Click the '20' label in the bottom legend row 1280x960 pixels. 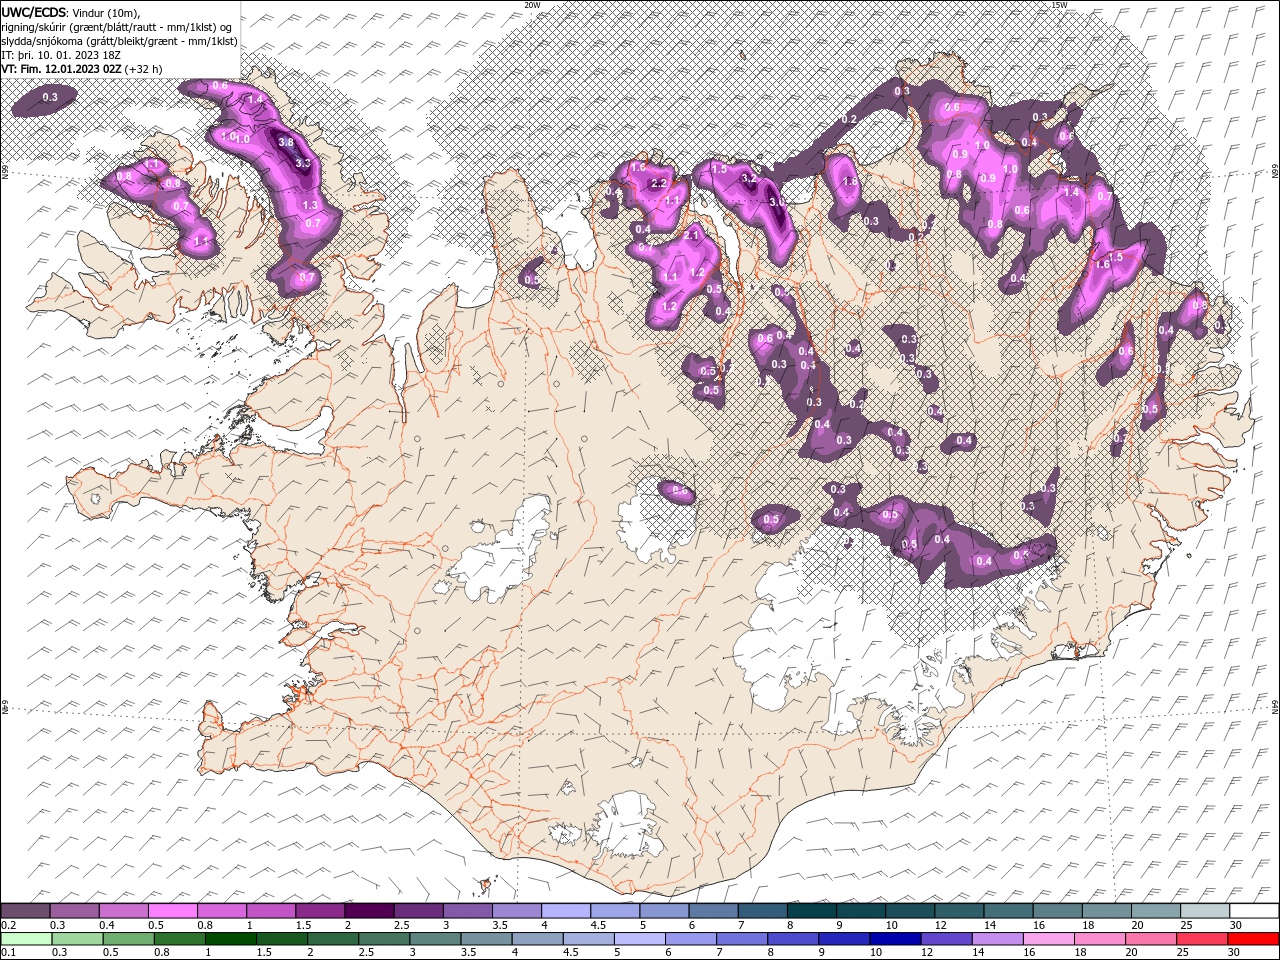[x=1131, y=953]
